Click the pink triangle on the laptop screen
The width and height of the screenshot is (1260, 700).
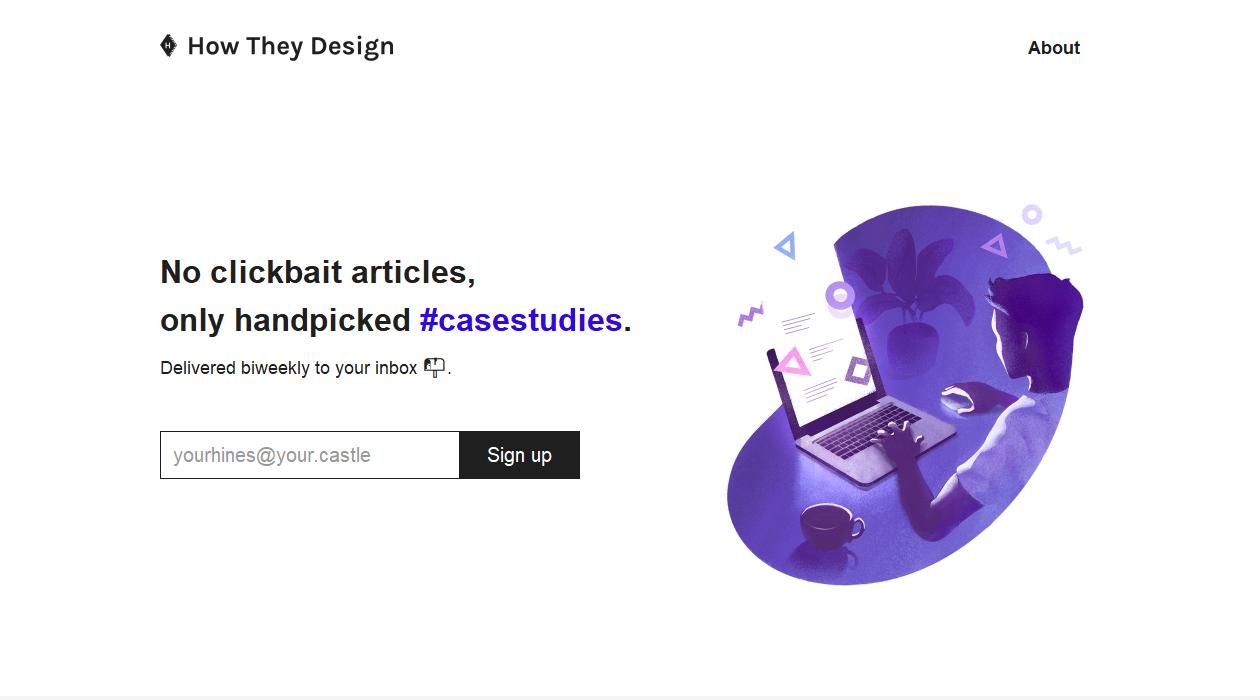pyautogui.click(x=793, y=361)
